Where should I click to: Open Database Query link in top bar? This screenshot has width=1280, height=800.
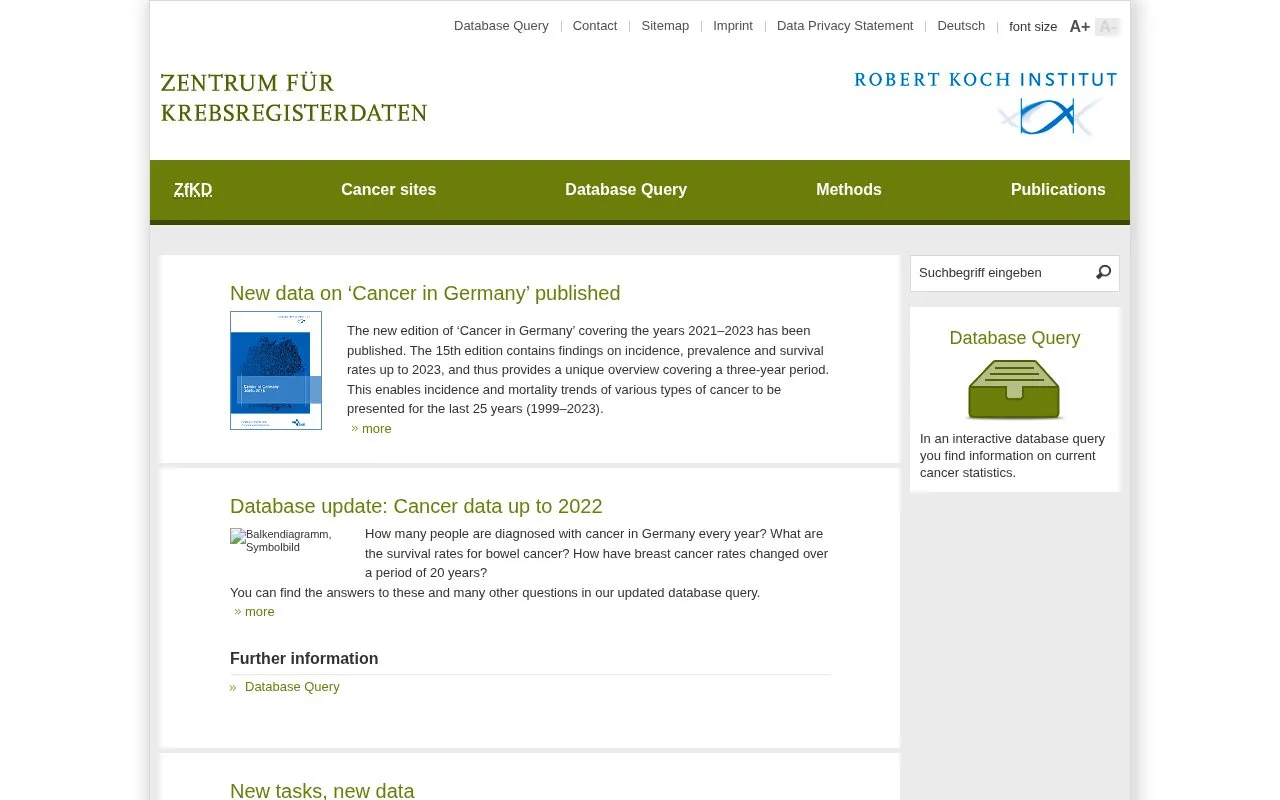(x=501, y=26)
